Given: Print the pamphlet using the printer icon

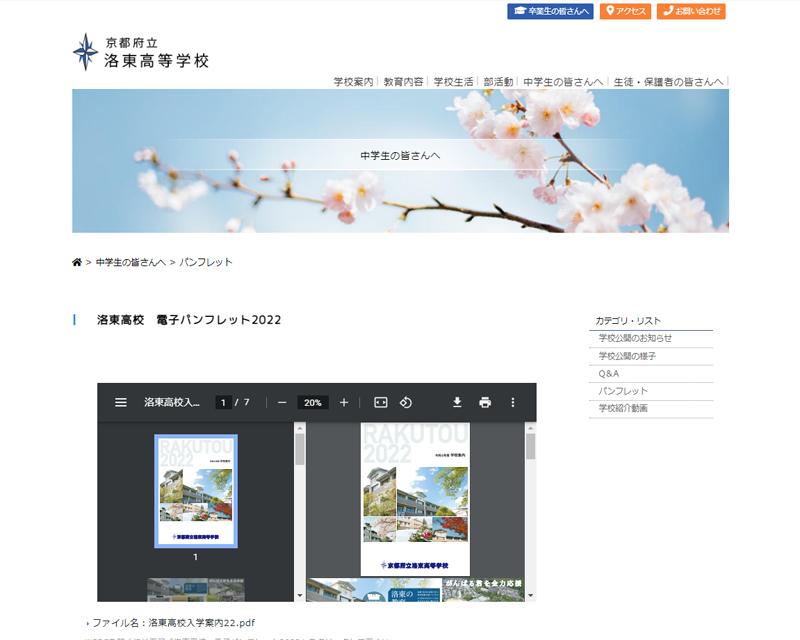Looking at the screenshot, I should click(485, 402).
